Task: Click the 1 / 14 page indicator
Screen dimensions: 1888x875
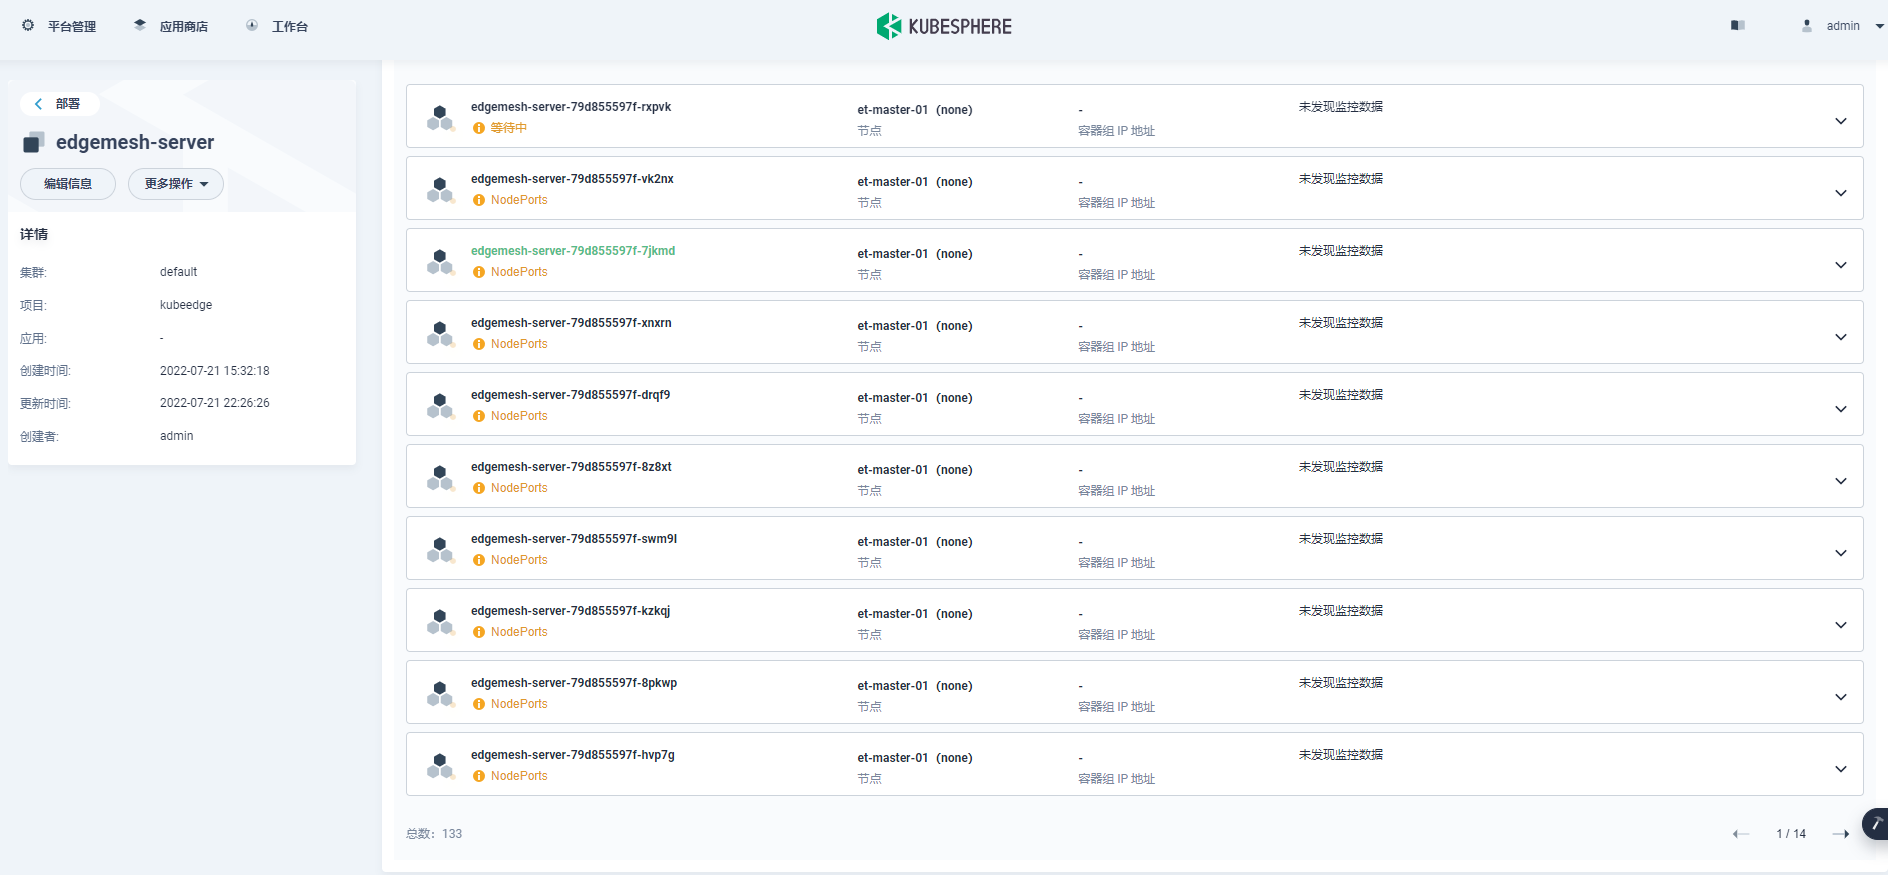Action: coord(1791,834)
